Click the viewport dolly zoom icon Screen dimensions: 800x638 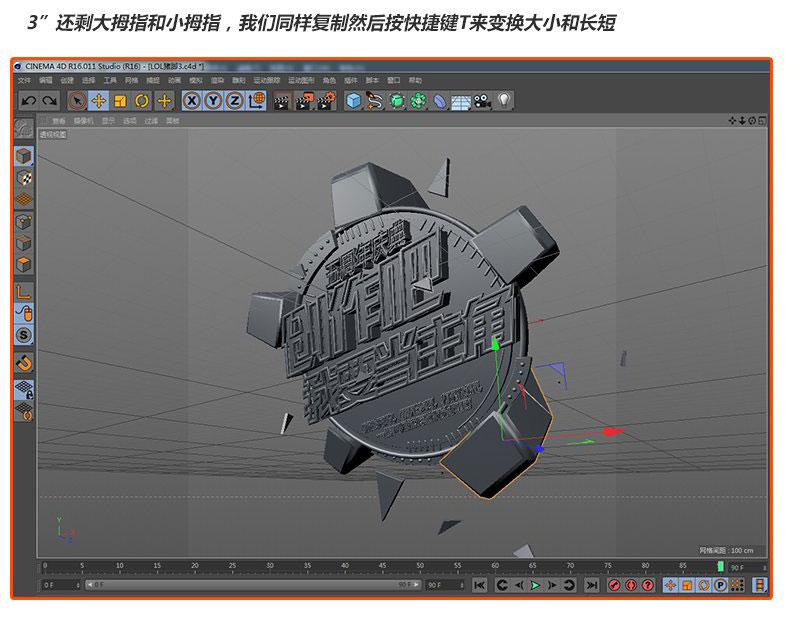[x=742, y=120]
